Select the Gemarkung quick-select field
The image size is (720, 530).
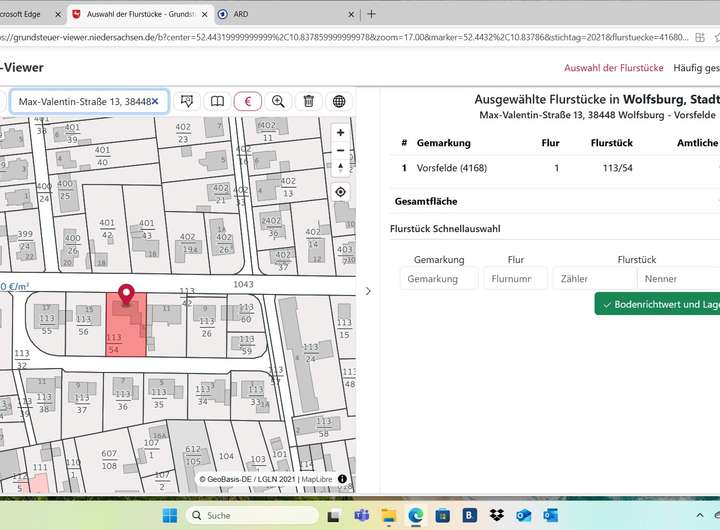(x=438, y=279)
